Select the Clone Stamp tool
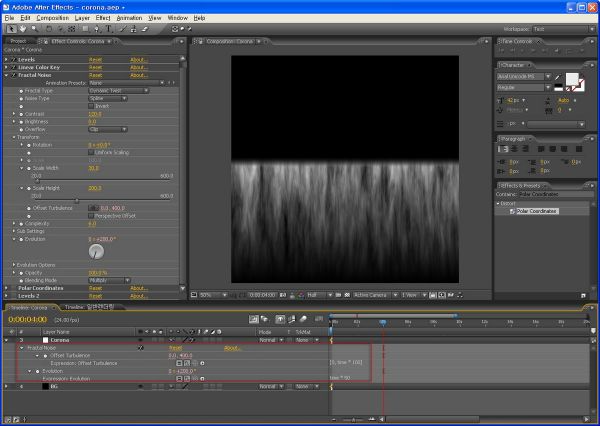Image resolution: width=600 pixels, height=426 pixels. click(133, 29)
